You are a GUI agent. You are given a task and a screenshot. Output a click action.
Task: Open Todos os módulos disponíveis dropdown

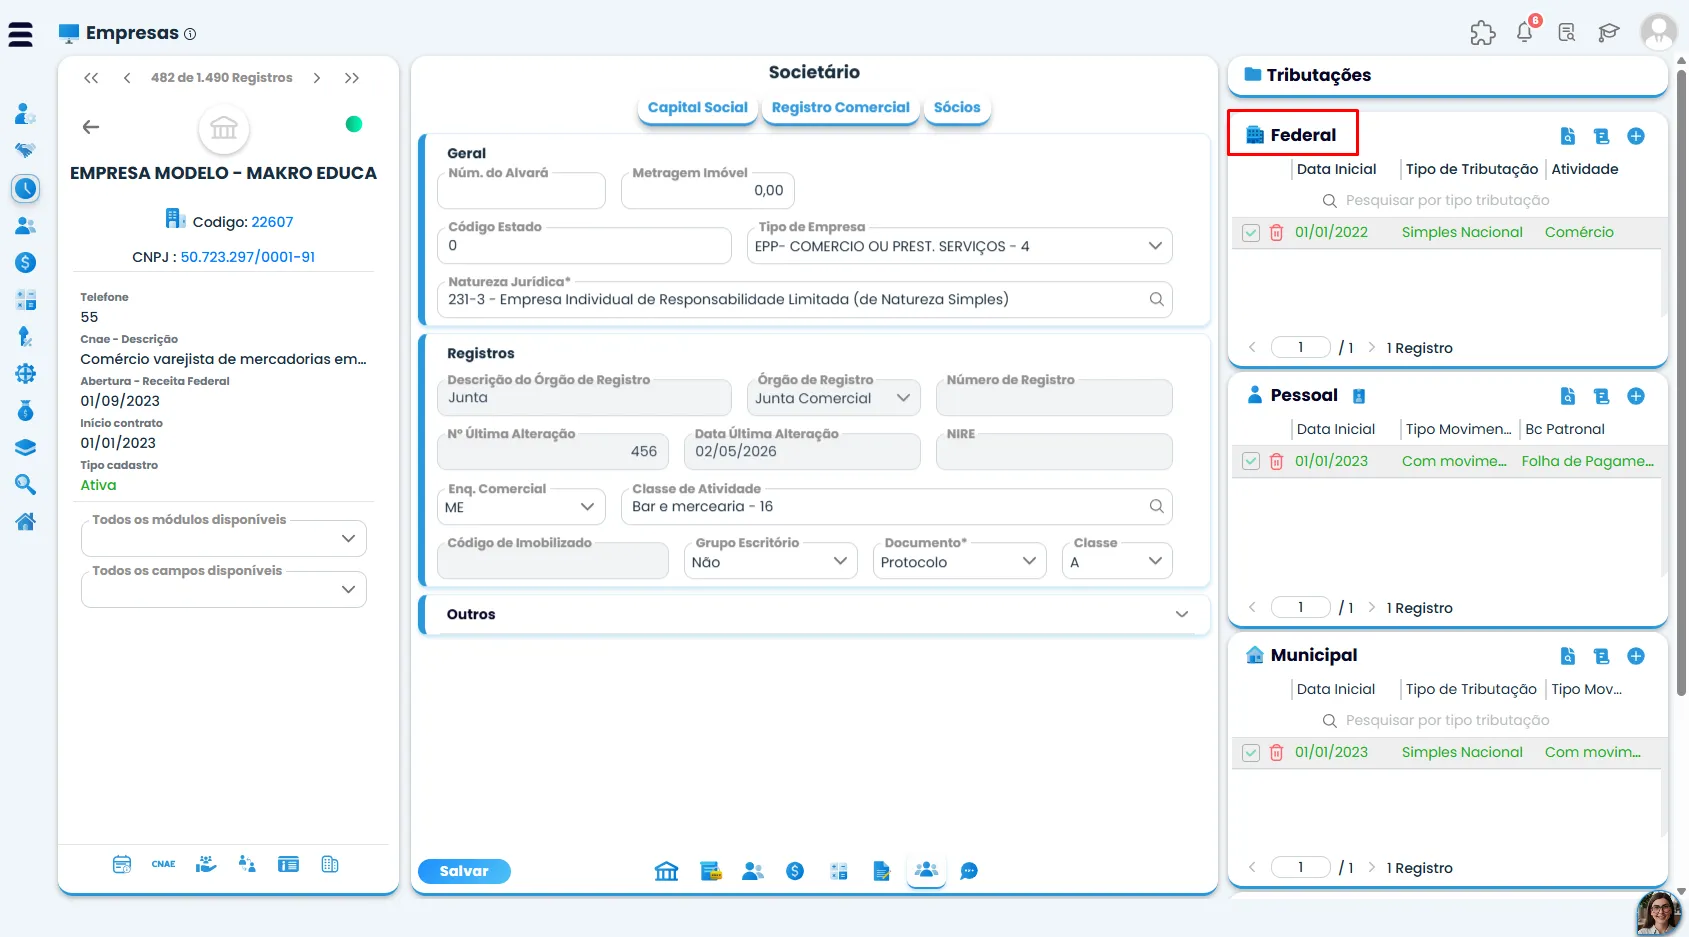pos(224,538)
